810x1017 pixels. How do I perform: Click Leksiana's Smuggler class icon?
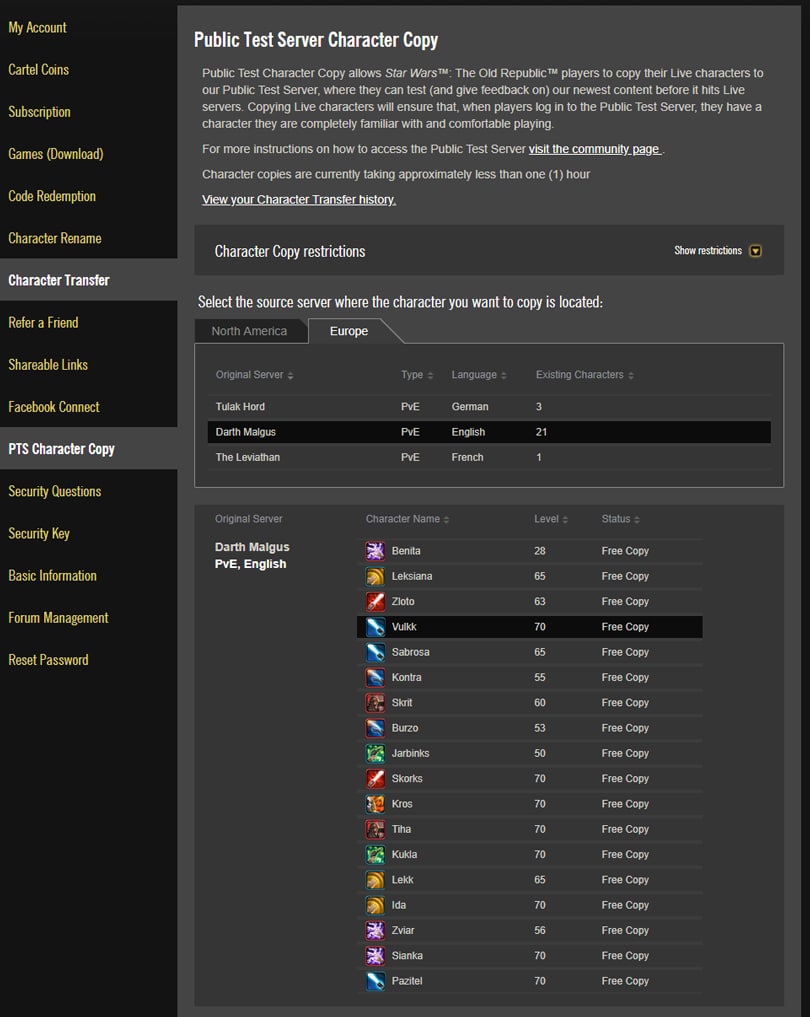click(375, 576)
